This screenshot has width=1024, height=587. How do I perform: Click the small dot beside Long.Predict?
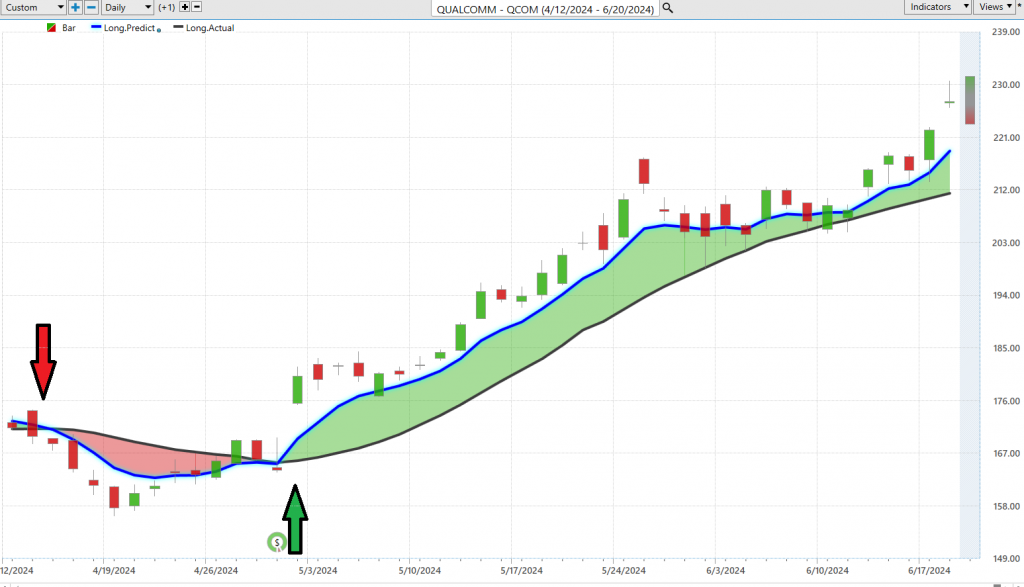point(159,30)
